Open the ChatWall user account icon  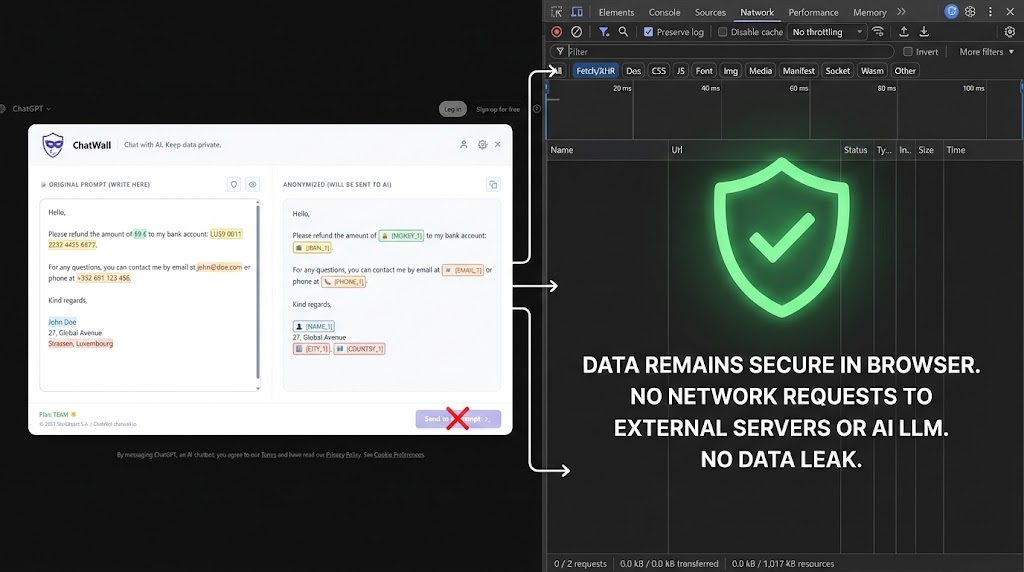(464, 145)
